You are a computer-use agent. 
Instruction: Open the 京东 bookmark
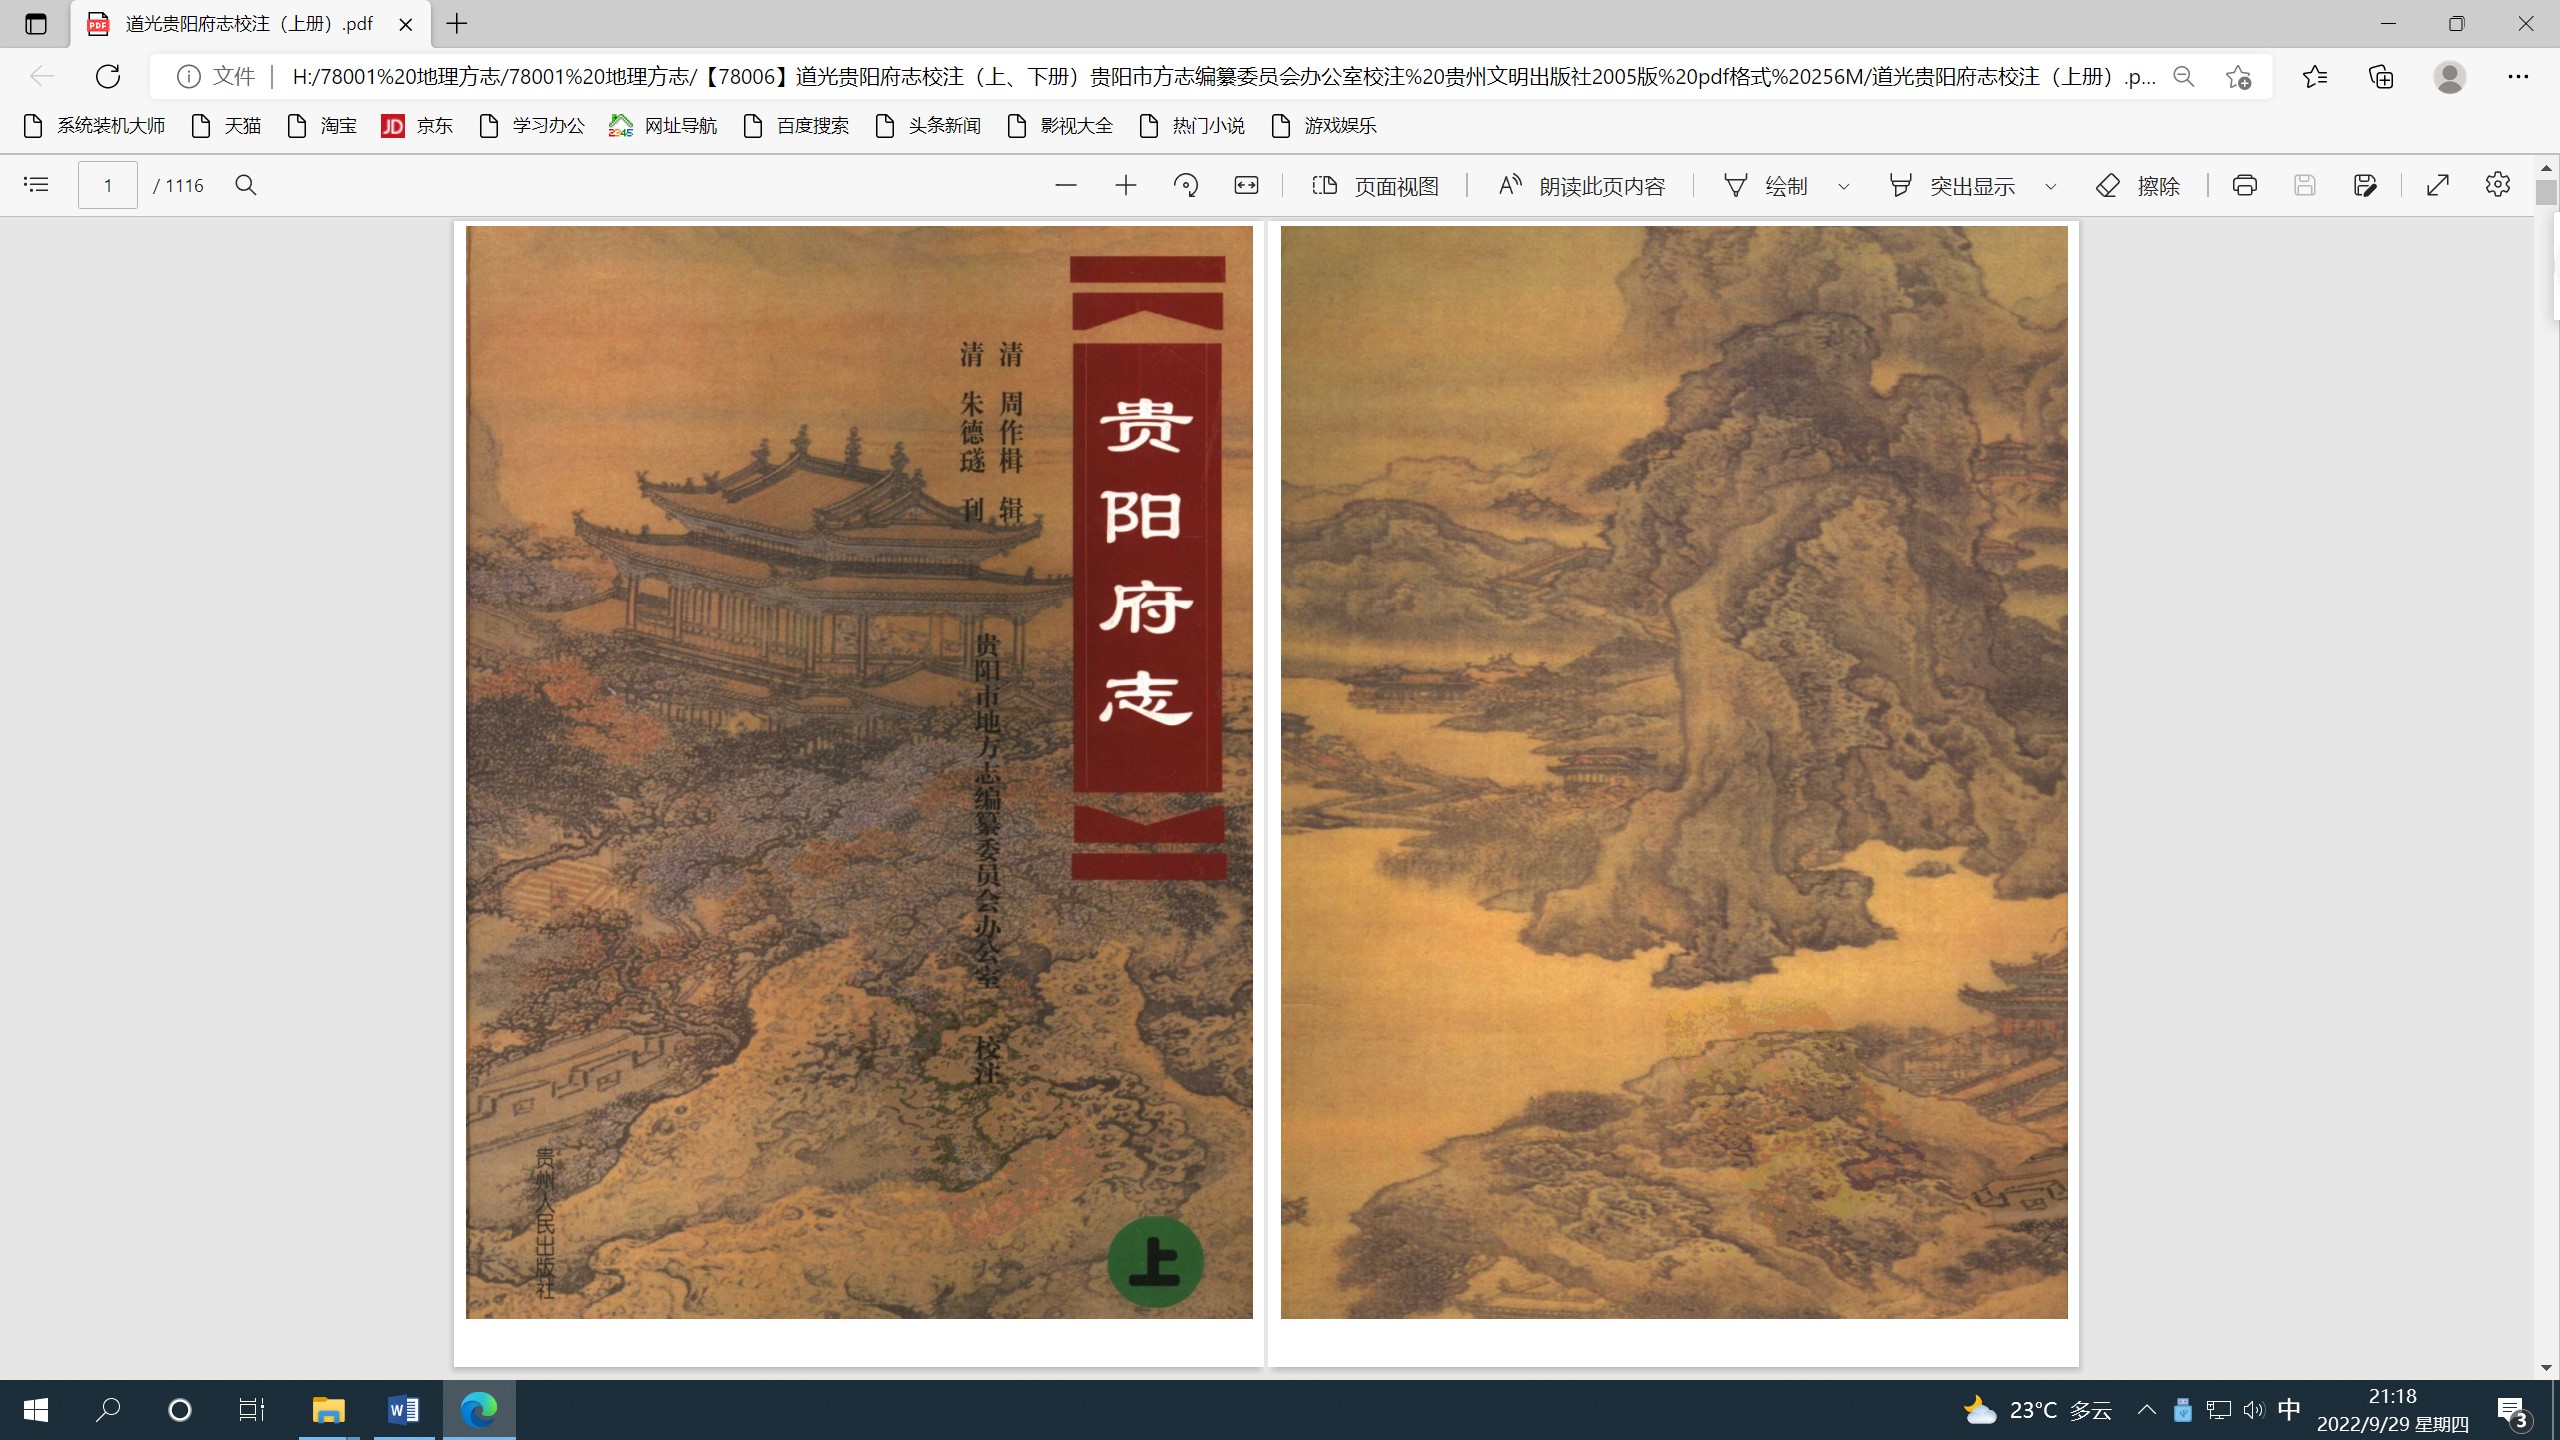tap(418, 126)
